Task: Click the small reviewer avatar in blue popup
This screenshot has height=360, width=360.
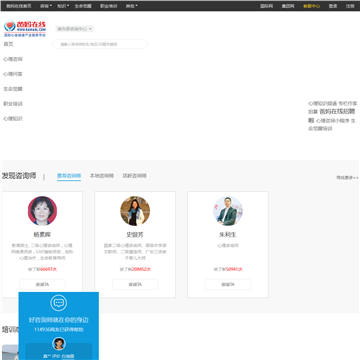Action: coord(59,344)
